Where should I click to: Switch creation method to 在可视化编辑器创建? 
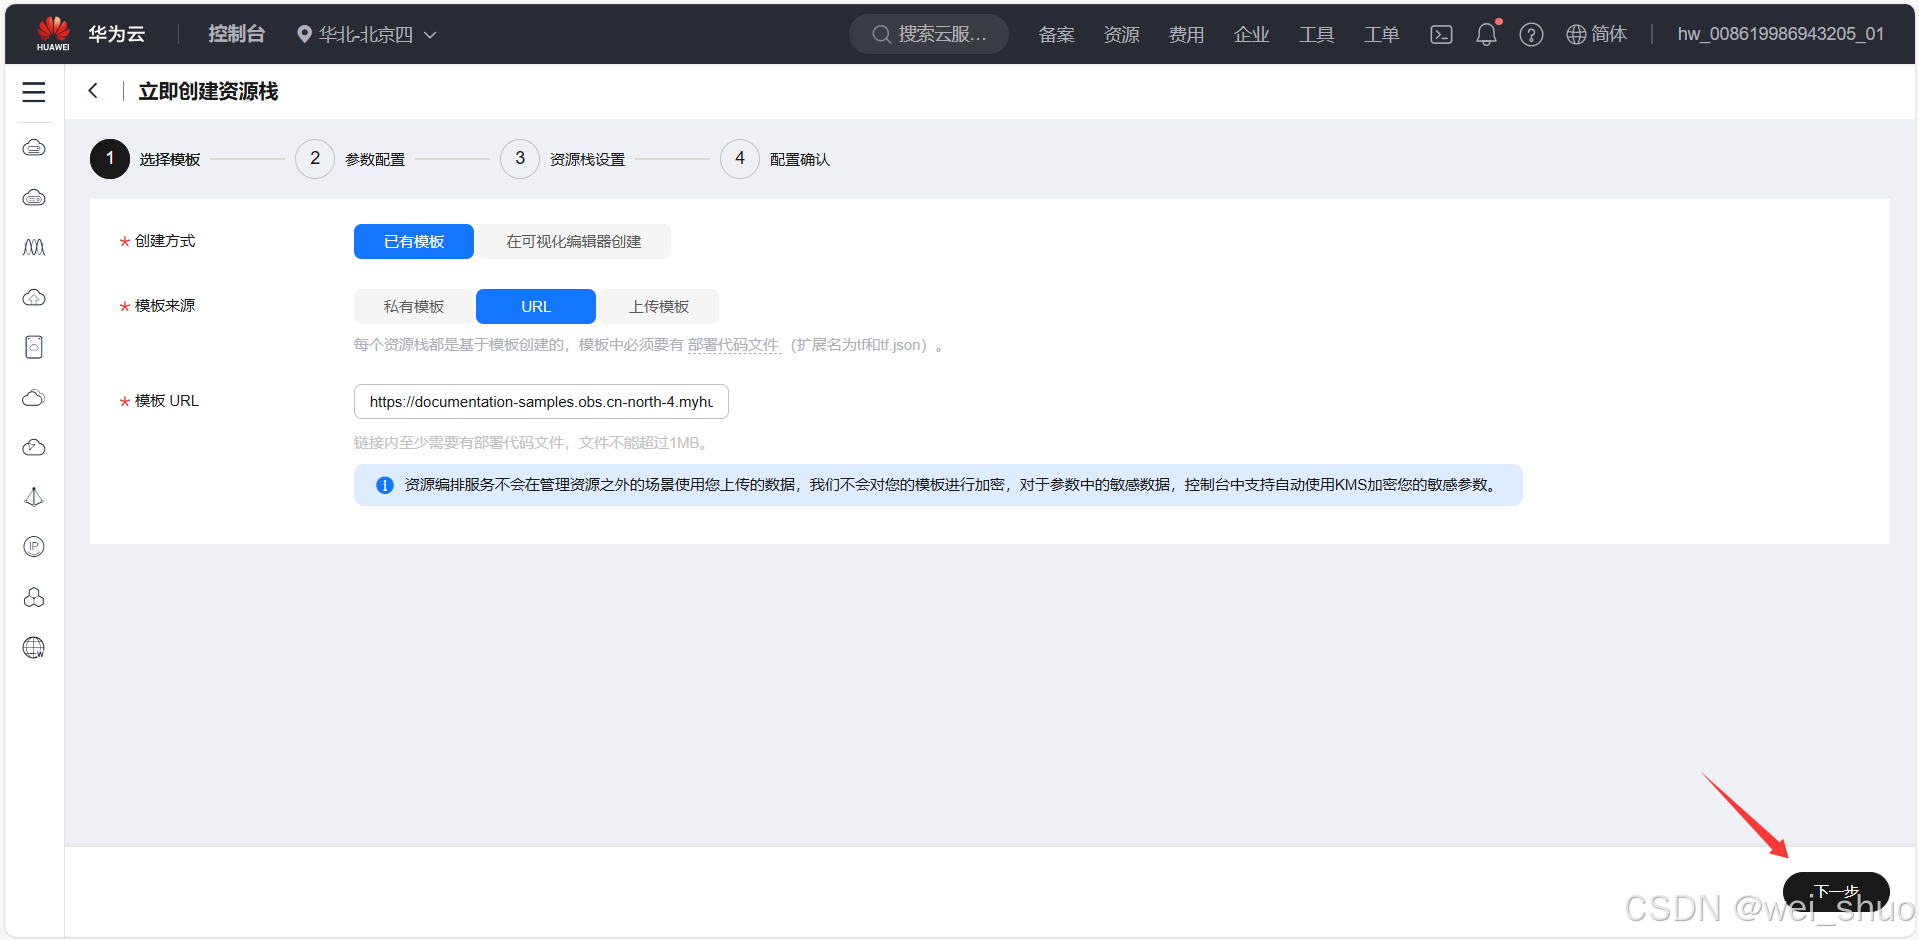pos(573,241)
